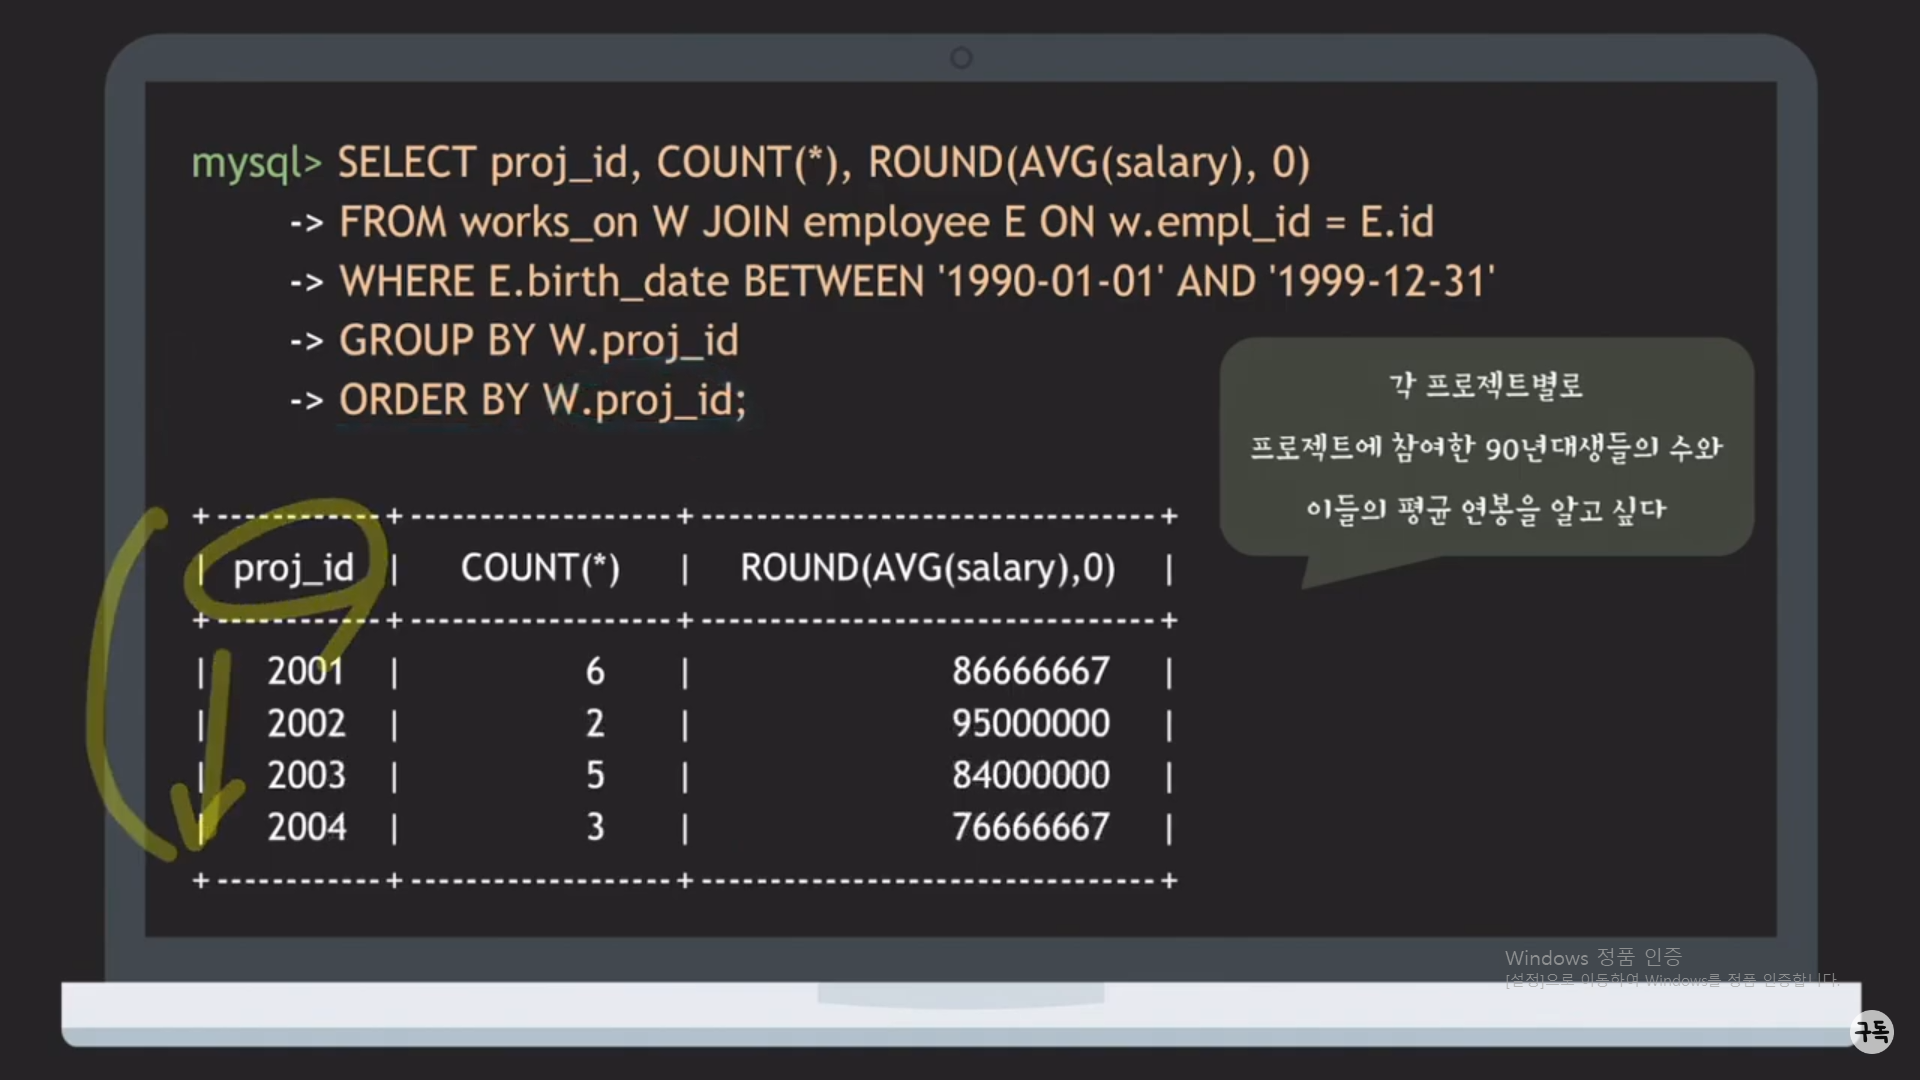Click the Korean explanation speech bubble
Image resolution: width=1920 pixels, height=1080 pixels.
pos(1486,447)
